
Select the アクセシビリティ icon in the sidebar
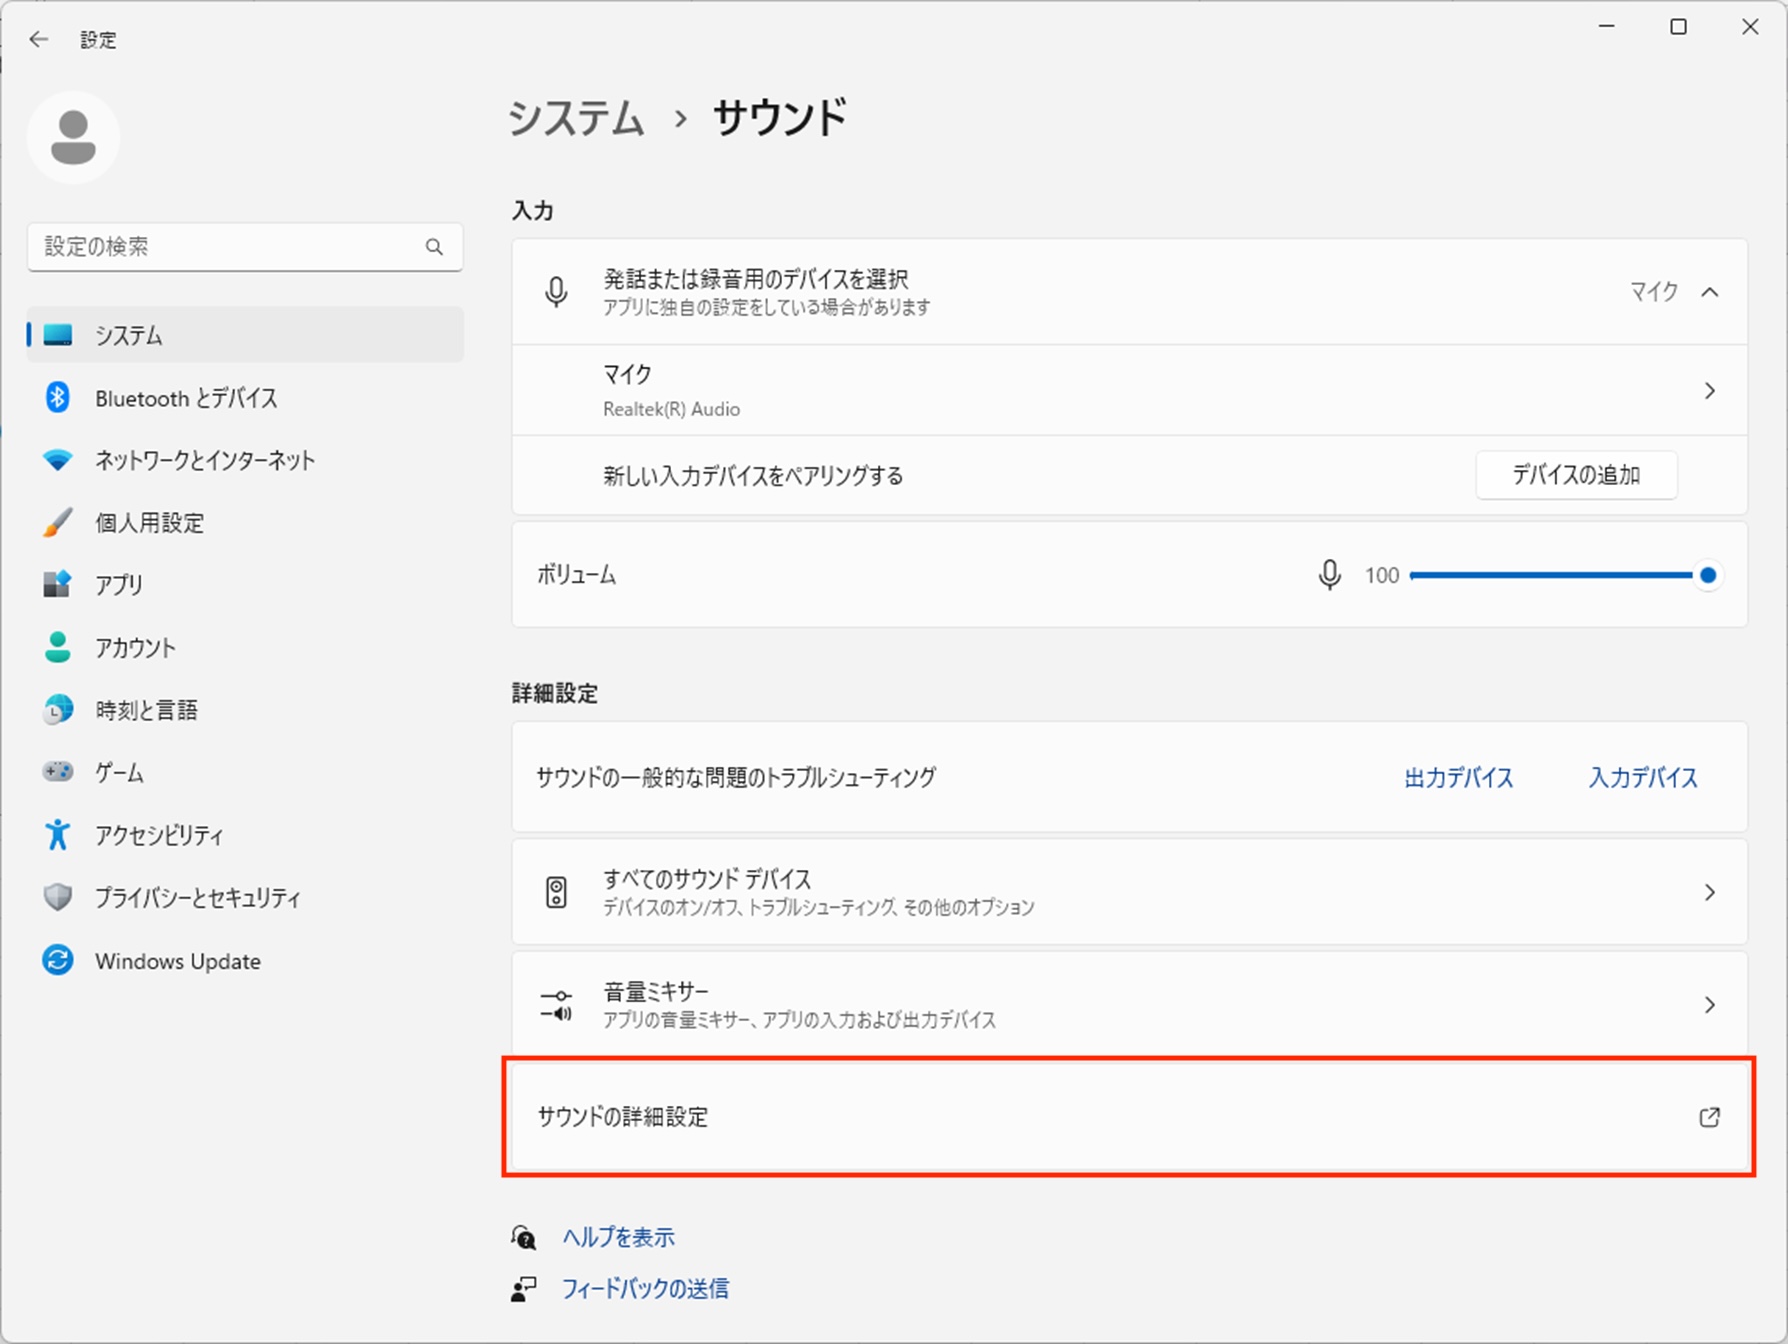(58, 835)
